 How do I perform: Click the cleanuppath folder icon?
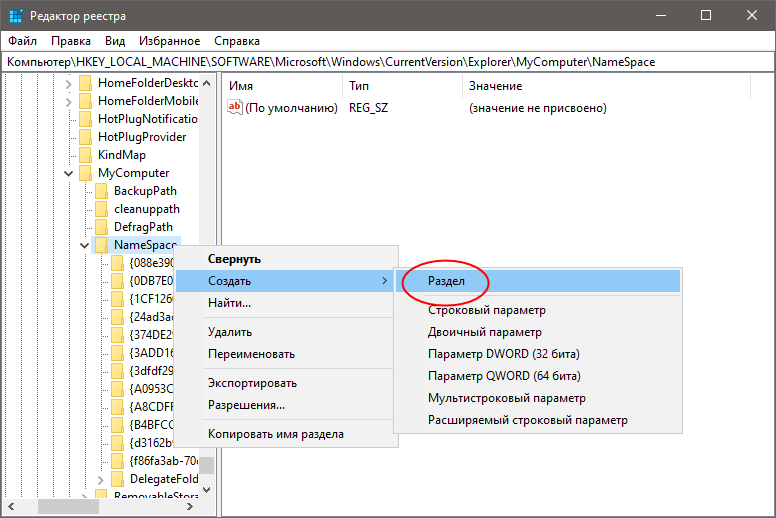[x=101, y=209]
